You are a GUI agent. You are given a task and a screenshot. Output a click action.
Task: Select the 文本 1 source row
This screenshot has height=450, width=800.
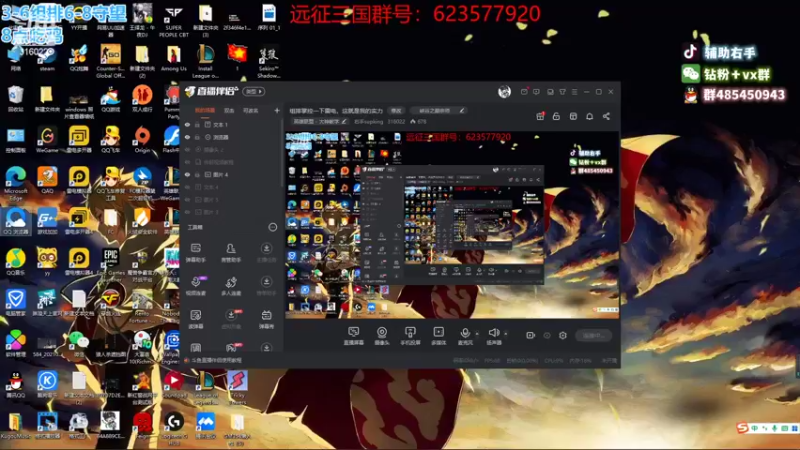point(232,124)
